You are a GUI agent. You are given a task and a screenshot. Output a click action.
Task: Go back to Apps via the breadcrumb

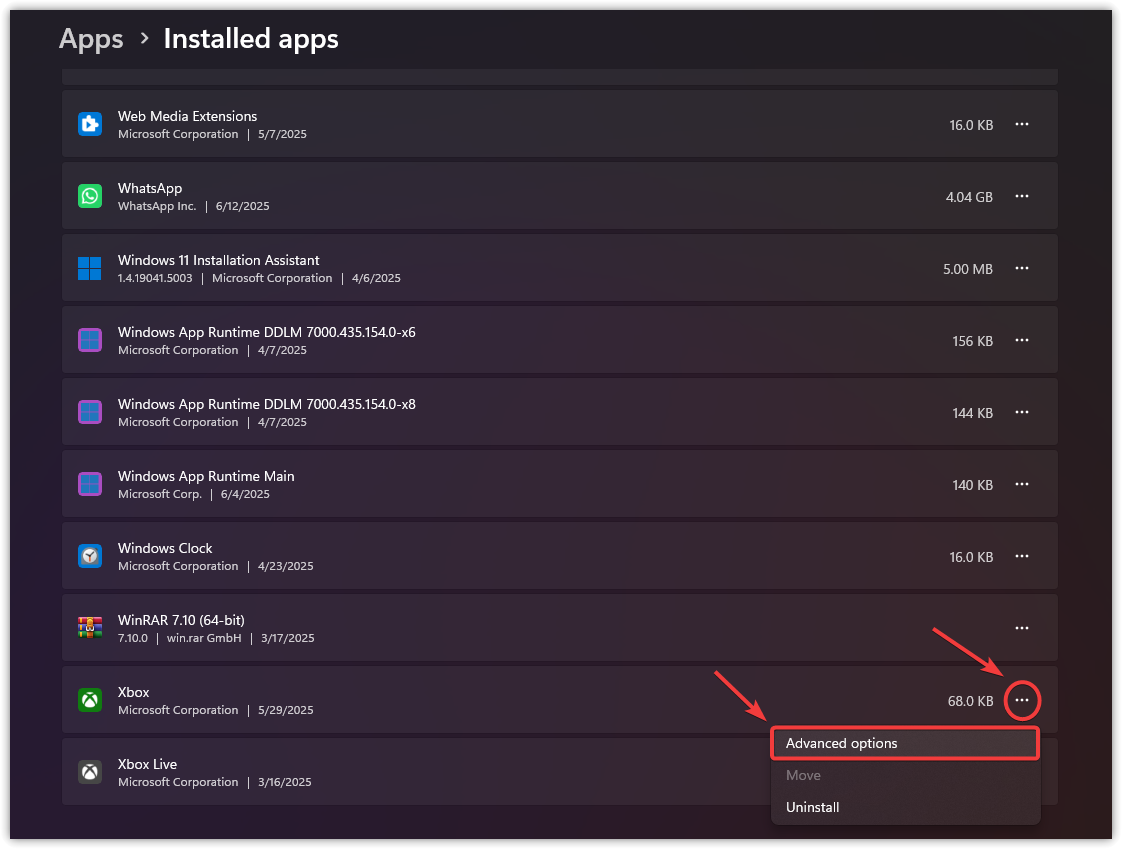click(x=91, y=39)
